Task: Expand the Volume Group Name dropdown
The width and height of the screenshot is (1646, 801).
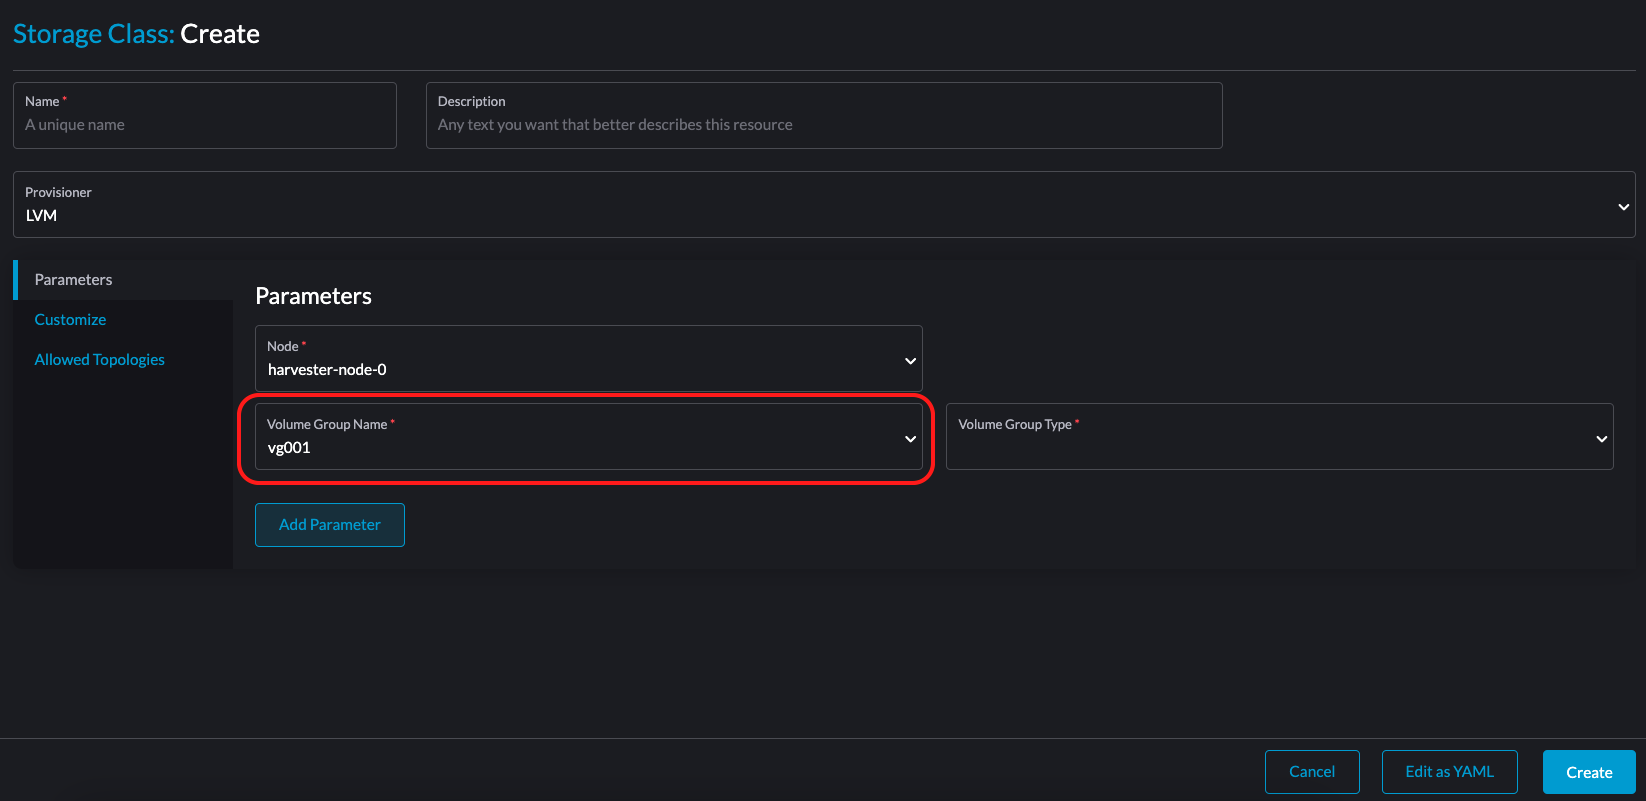Action: pyautogui.click(x=588, y=438)
